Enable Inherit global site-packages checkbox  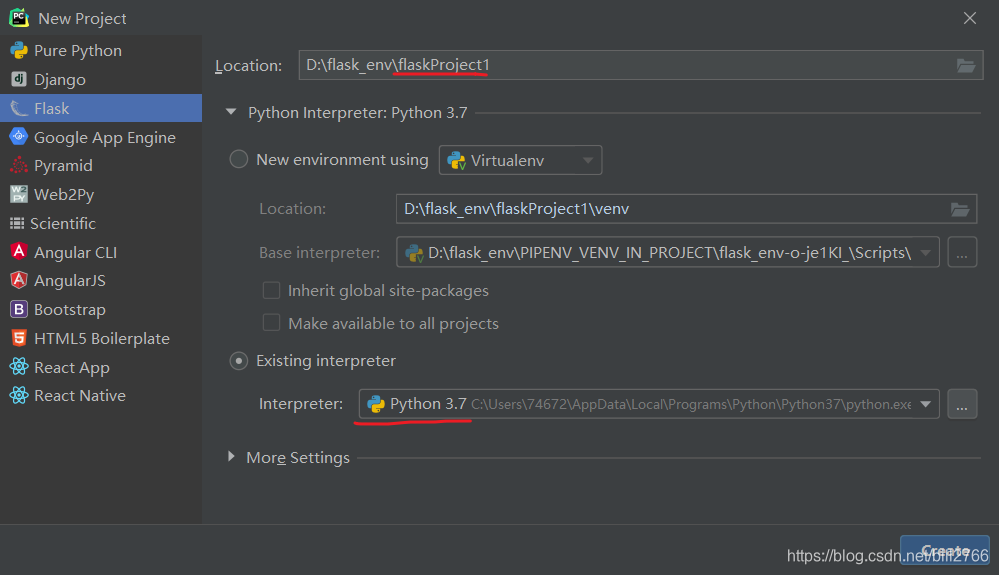tap(271, 290)
